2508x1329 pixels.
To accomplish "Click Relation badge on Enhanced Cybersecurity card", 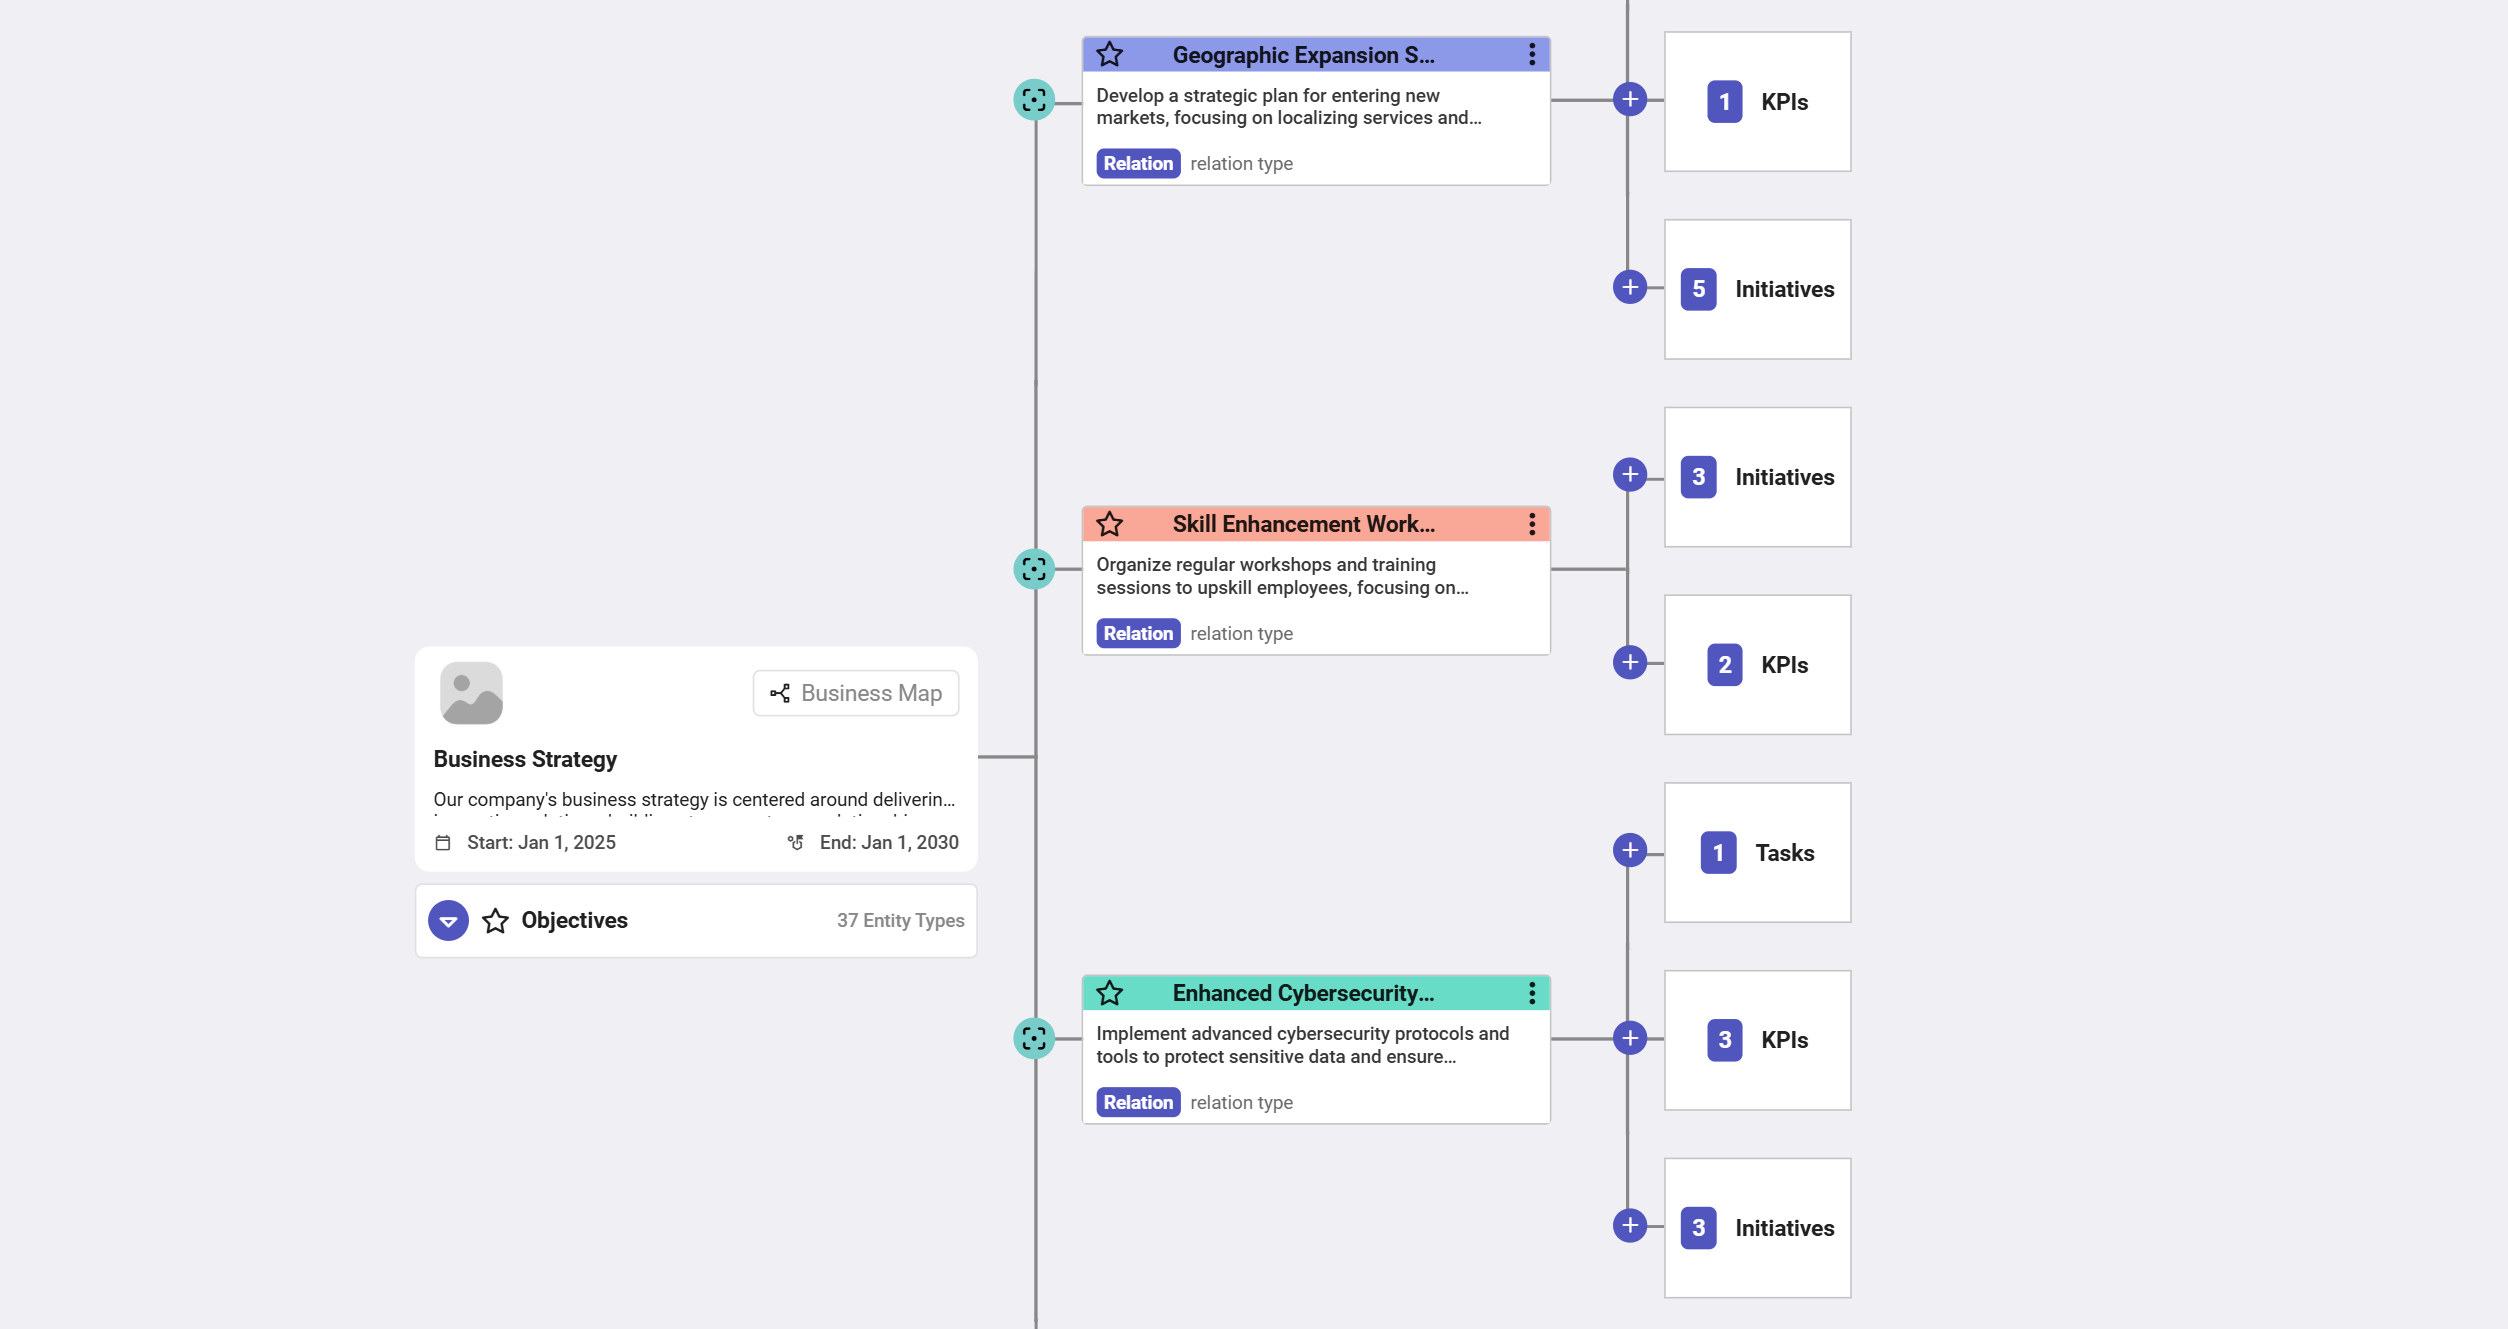I will (1137, 1102).
